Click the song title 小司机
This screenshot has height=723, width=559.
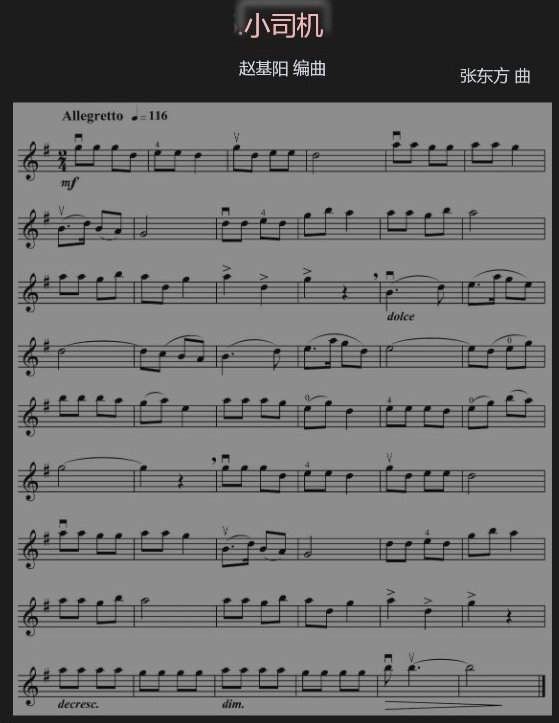tap(283, 25)
